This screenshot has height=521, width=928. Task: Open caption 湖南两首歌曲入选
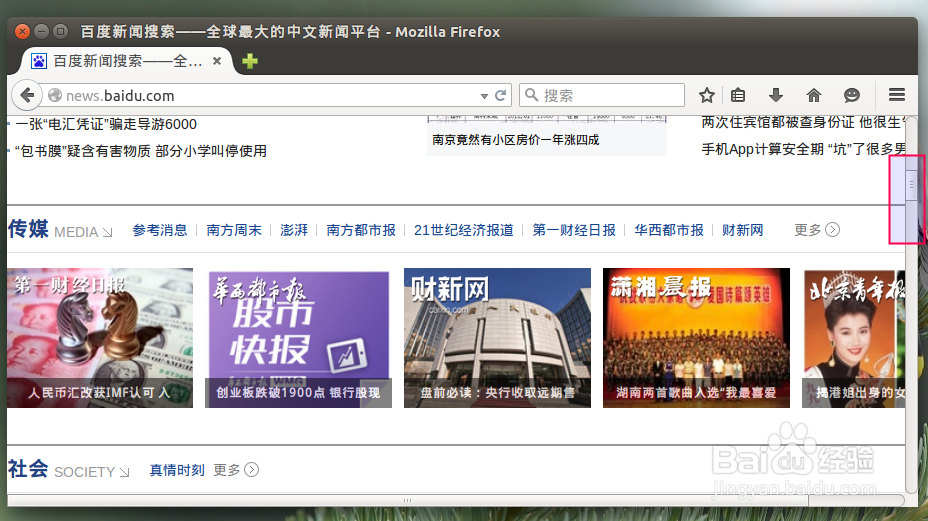tap(696, 393)
